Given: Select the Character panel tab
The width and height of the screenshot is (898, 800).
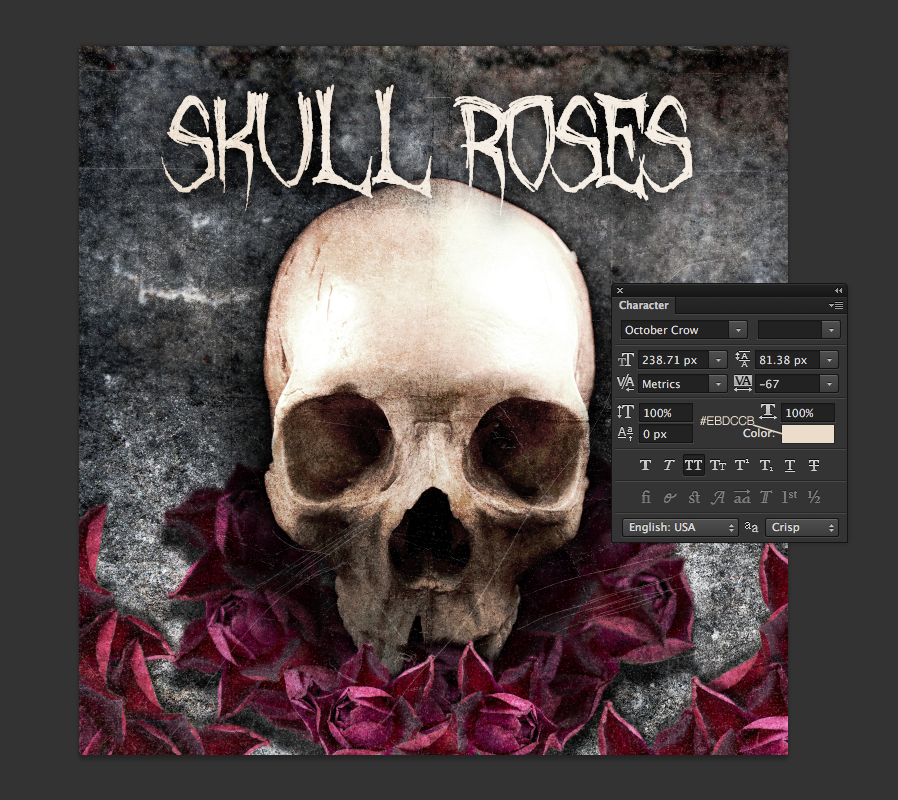Looking at the screenshot, I should [644, 305].
